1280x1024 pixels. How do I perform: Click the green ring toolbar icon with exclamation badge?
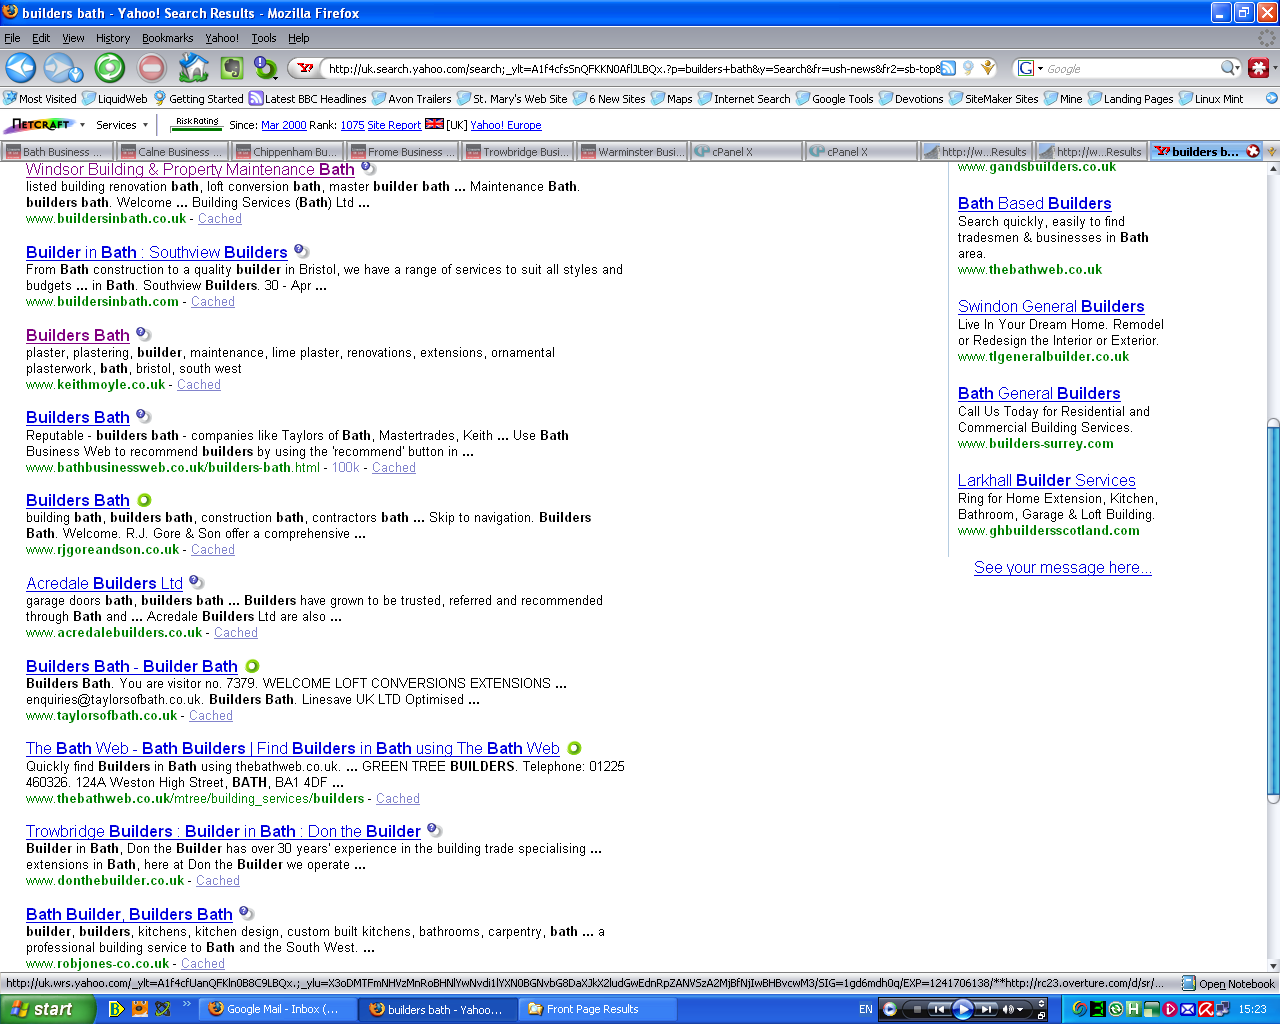click(x=266, y=68)
